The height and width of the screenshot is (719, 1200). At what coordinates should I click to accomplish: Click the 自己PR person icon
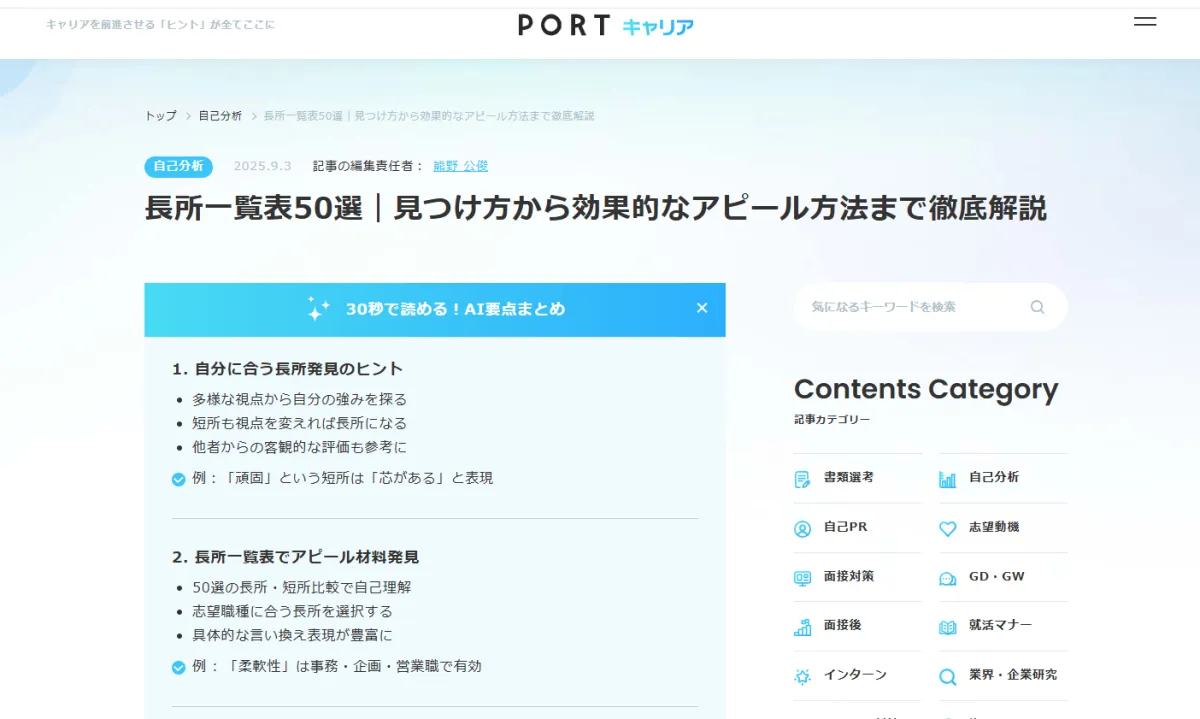point(802,529)
